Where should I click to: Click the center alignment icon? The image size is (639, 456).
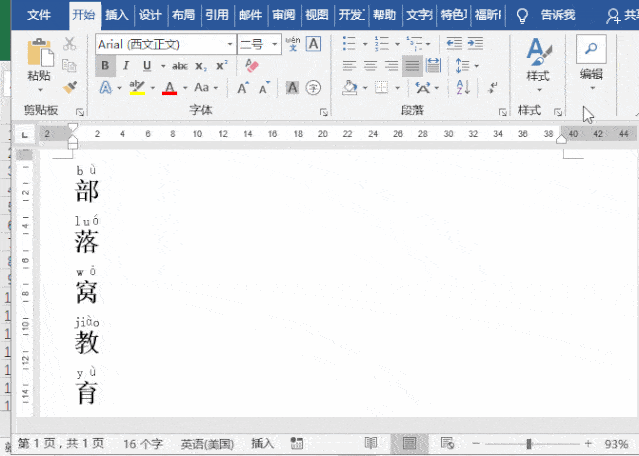[x=369, y=66]
